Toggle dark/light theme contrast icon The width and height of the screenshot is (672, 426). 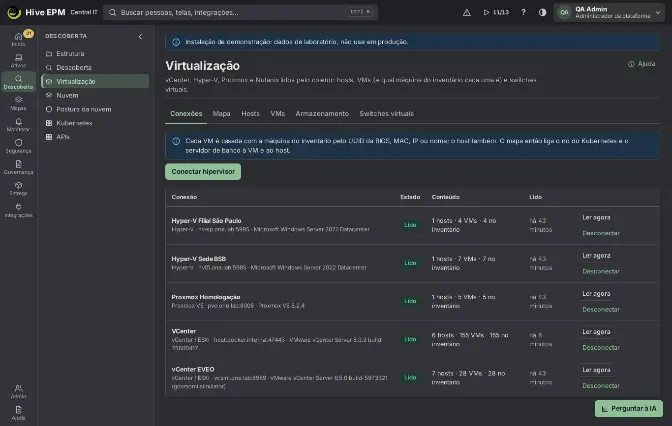[542, 12]
